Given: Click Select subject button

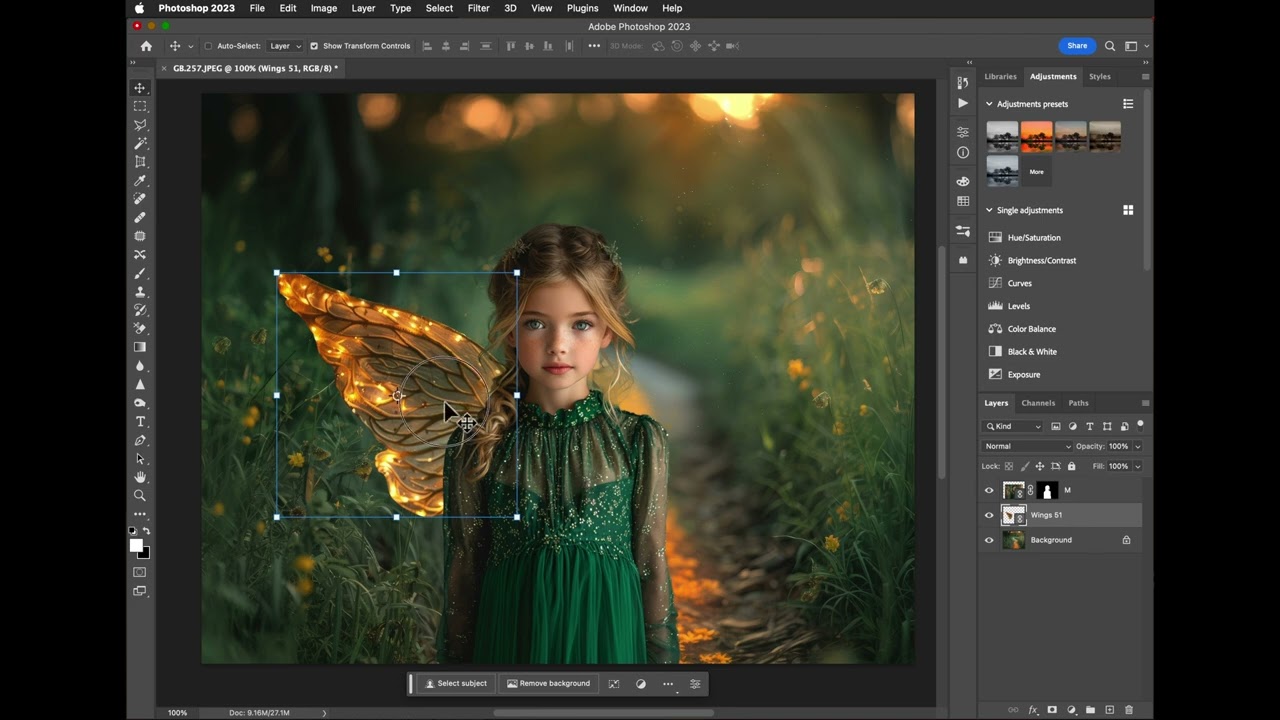Looking at the screenshot, I should (x=456, y=684).
